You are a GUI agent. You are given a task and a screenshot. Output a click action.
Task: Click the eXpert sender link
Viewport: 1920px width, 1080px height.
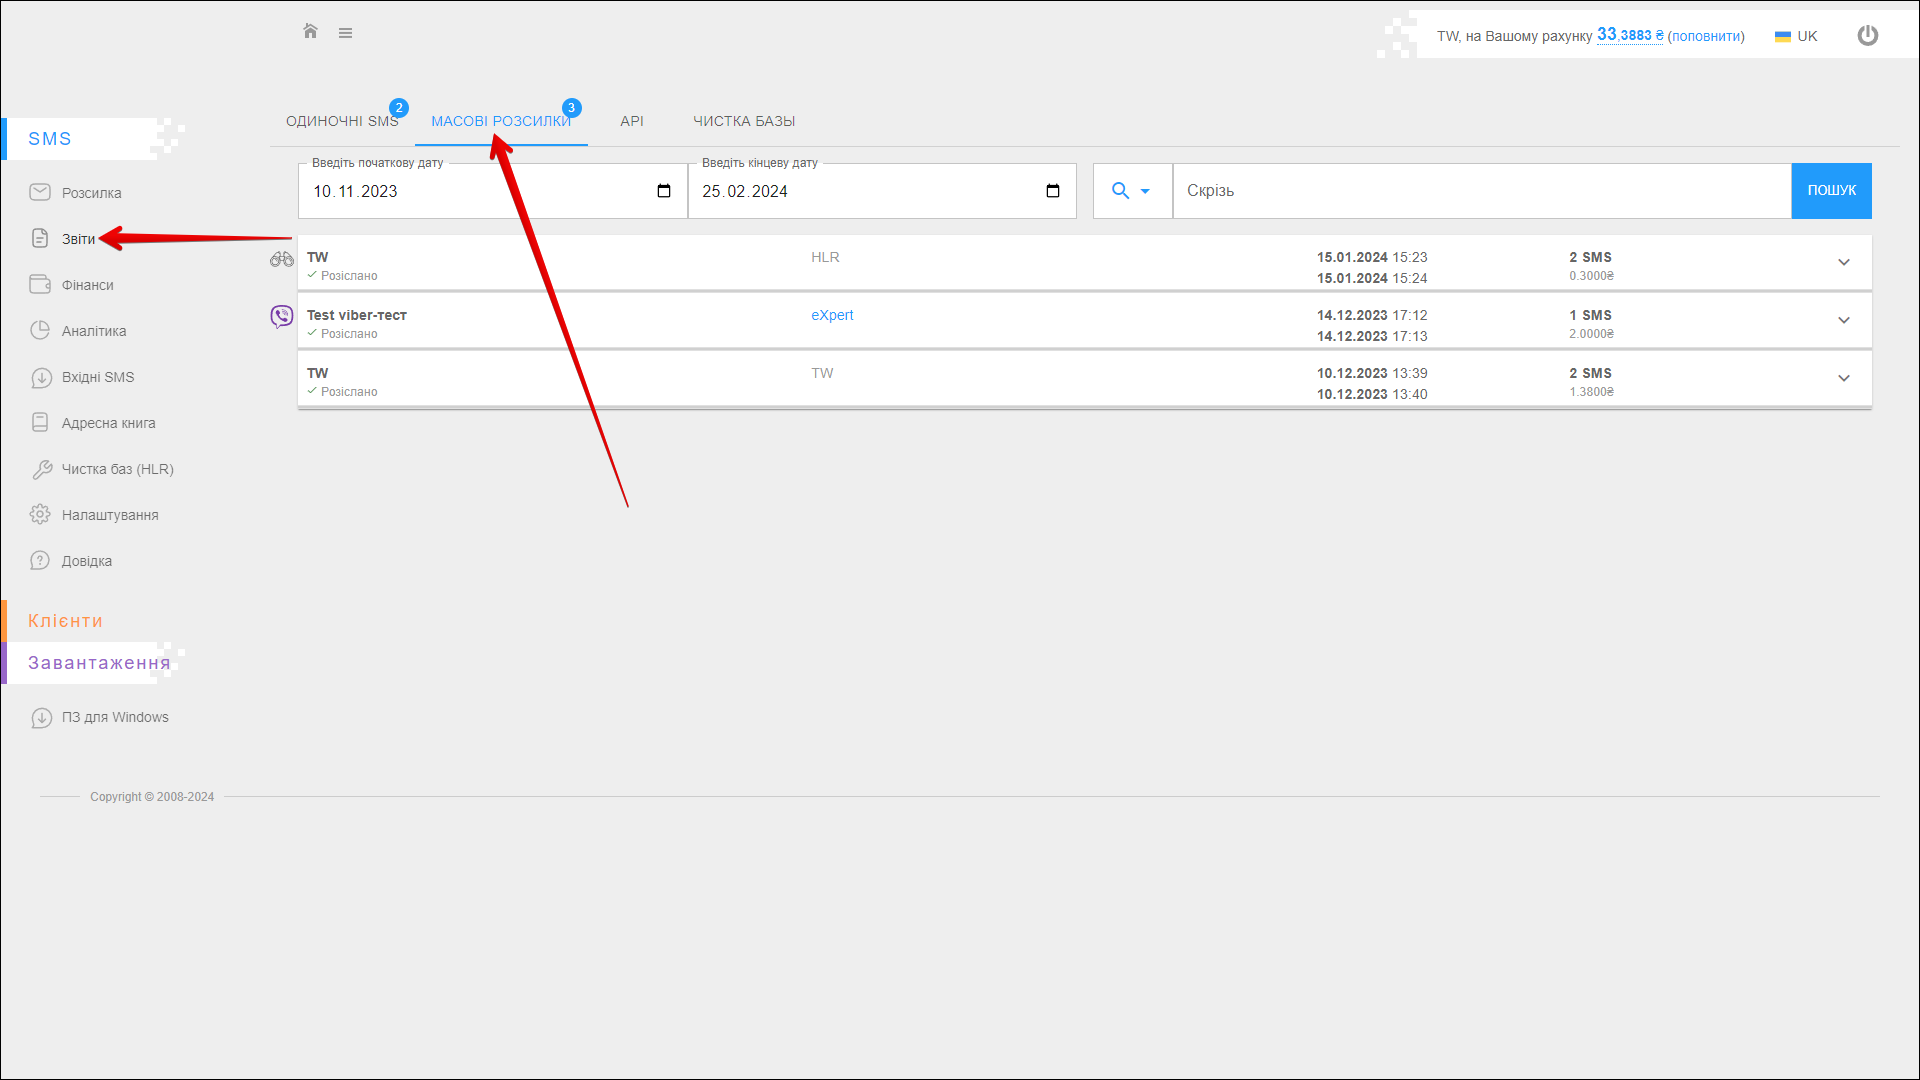pyautogui.click(x=832, y=315)
